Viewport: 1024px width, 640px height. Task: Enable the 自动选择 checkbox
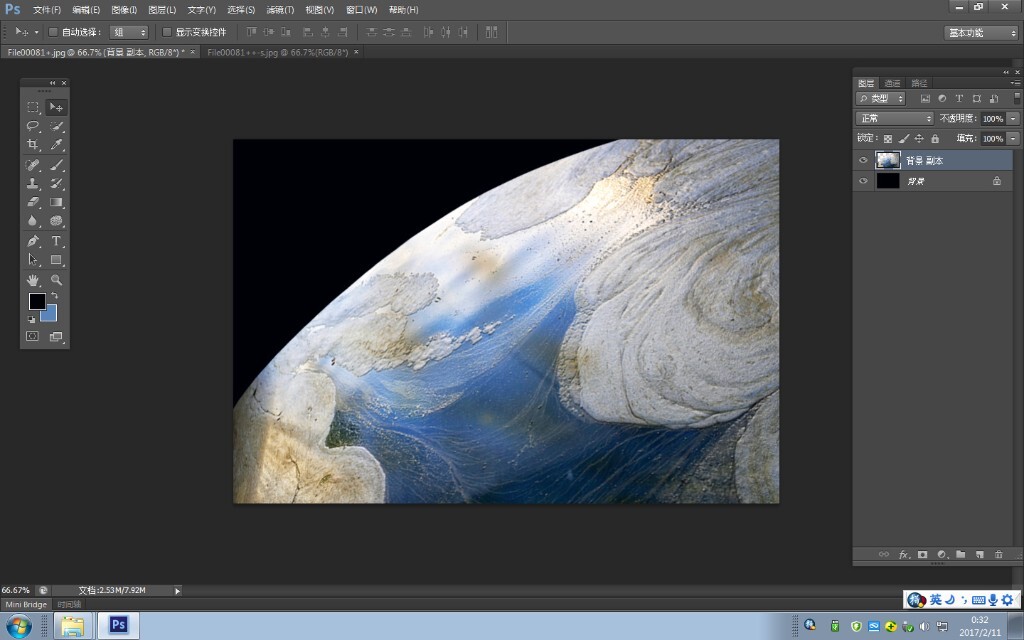(x=54, y=32)
